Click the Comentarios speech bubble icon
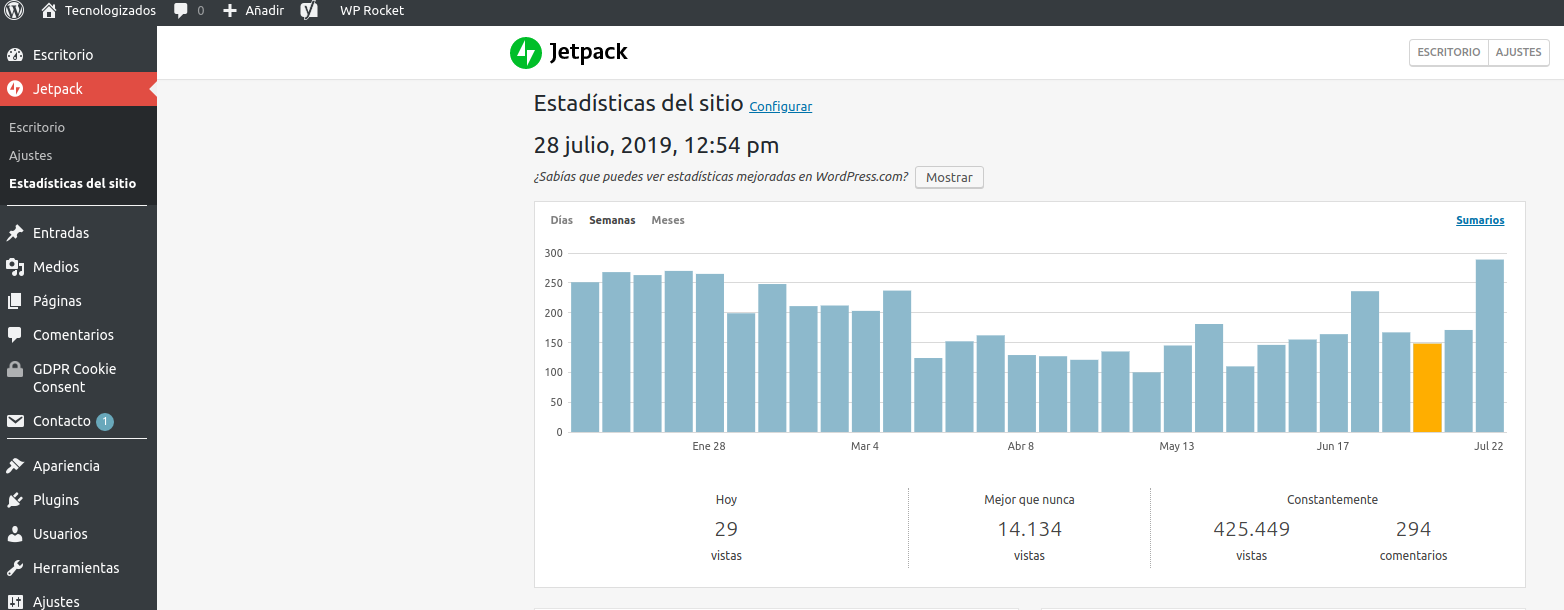 coord(15,335)
